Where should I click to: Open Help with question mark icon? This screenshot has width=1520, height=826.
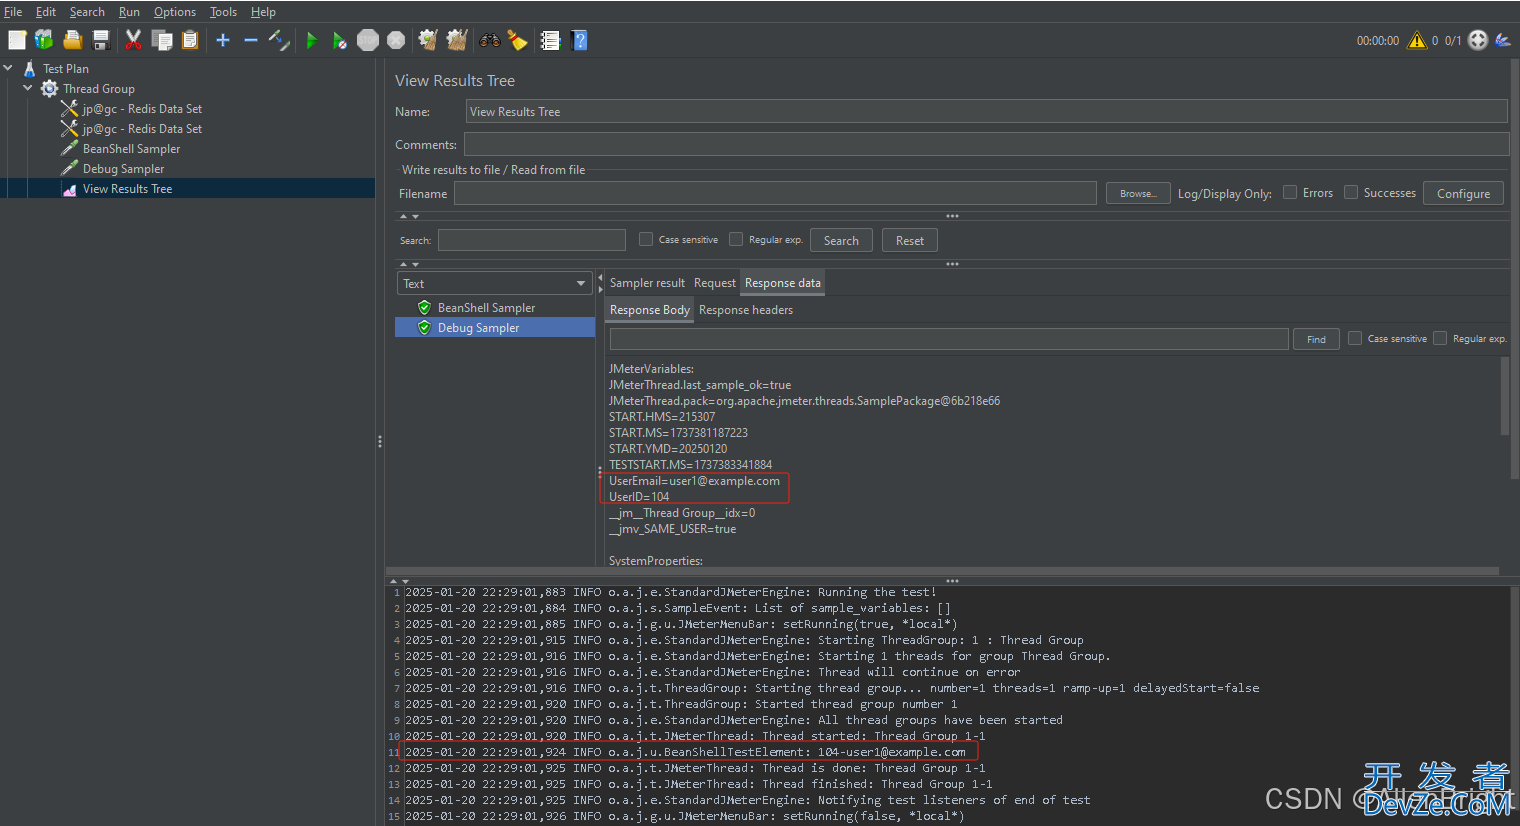point(579,40)
